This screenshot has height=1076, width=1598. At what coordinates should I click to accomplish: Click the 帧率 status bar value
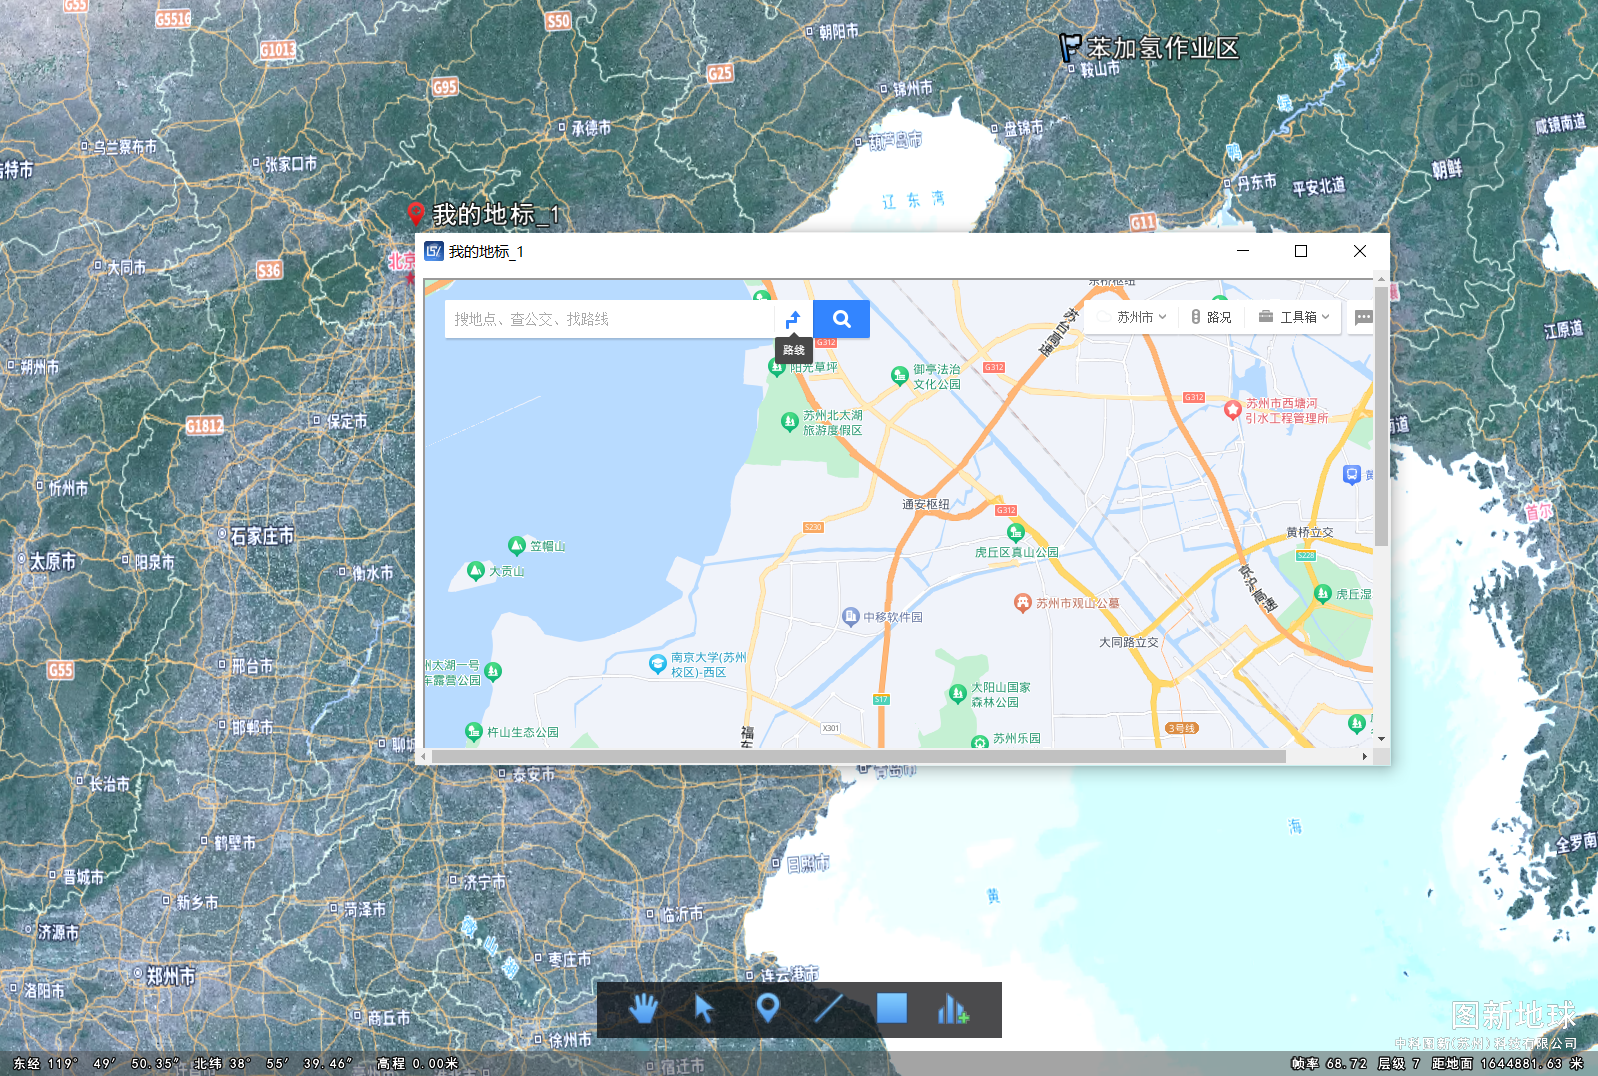point(1329,1063)
